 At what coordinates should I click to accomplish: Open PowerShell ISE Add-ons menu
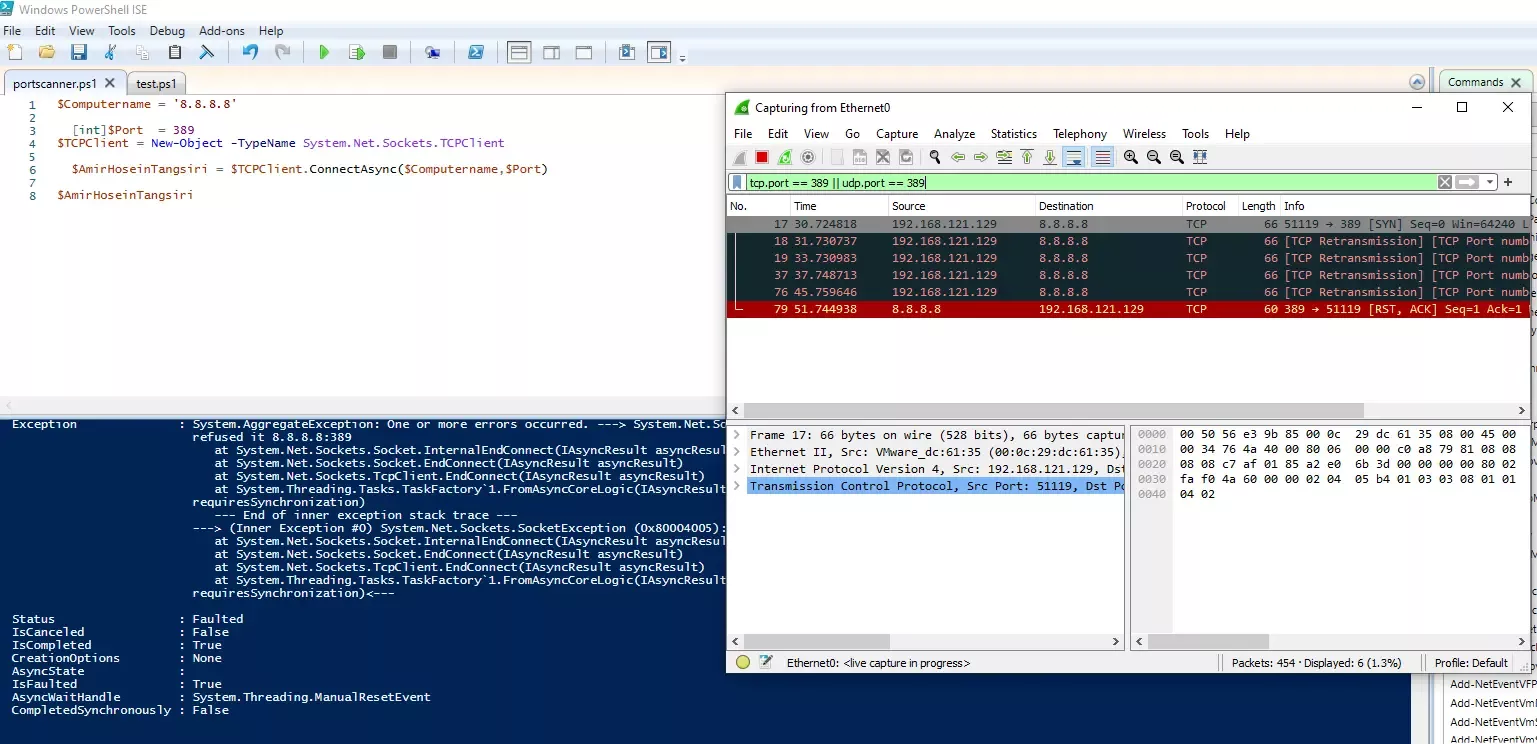pyautogui.click(x=221, y=31)
